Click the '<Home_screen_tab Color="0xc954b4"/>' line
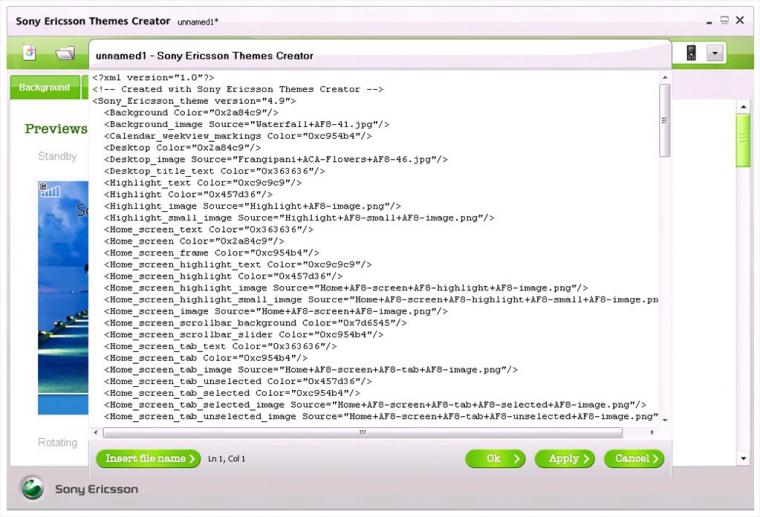Viewport: 760px width, 517px height. click(206, 358)
